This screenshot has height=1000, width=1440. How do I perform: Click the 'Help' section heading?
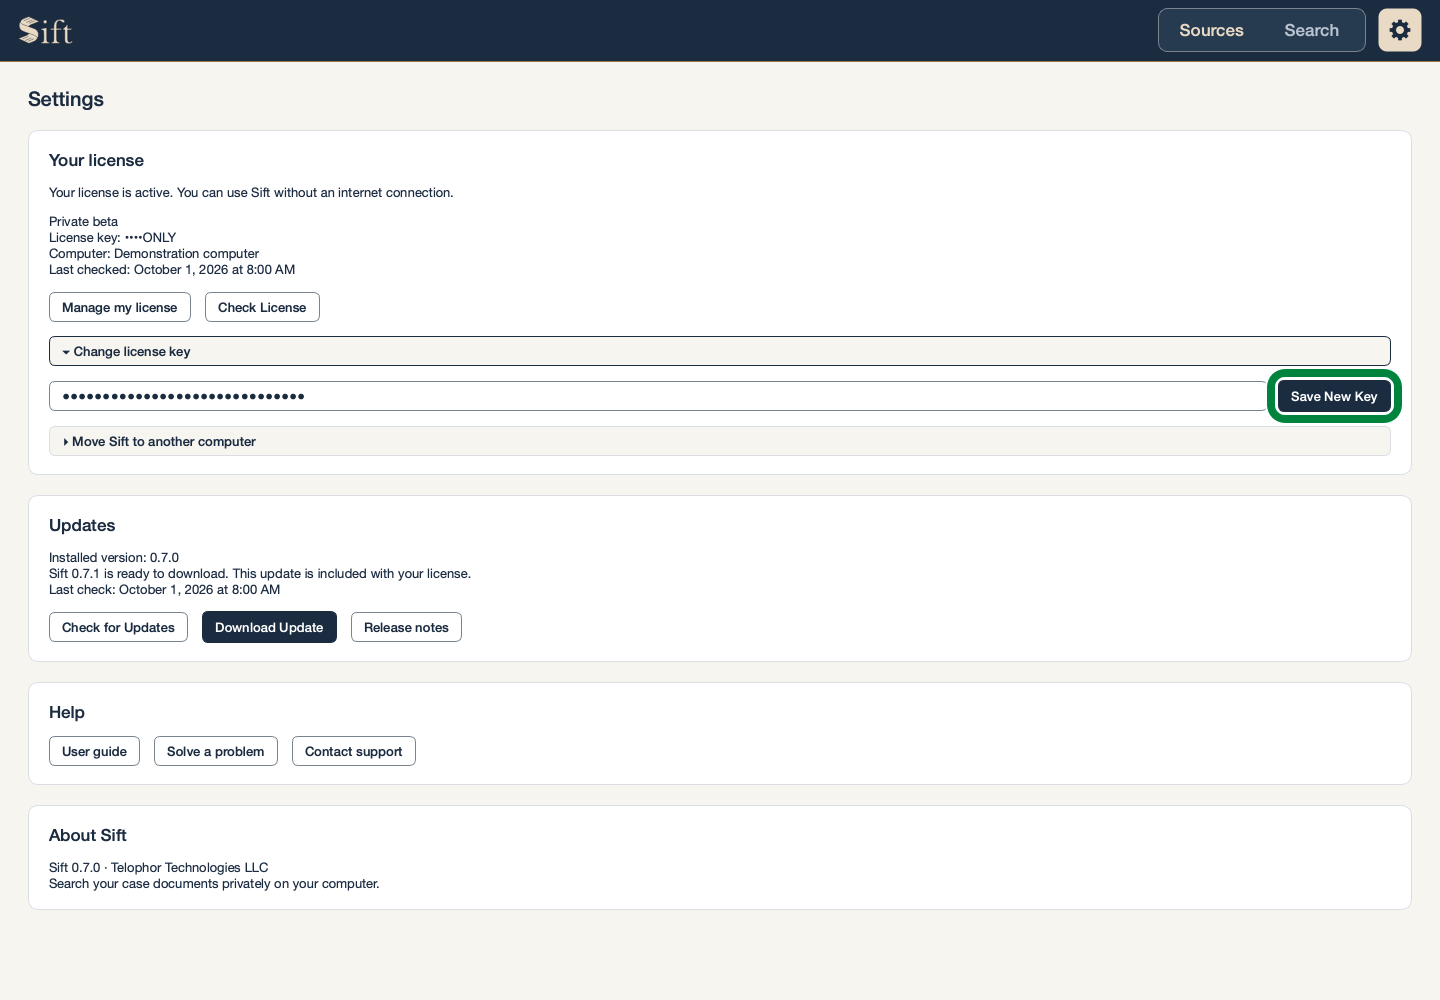(x=67, y=712)
